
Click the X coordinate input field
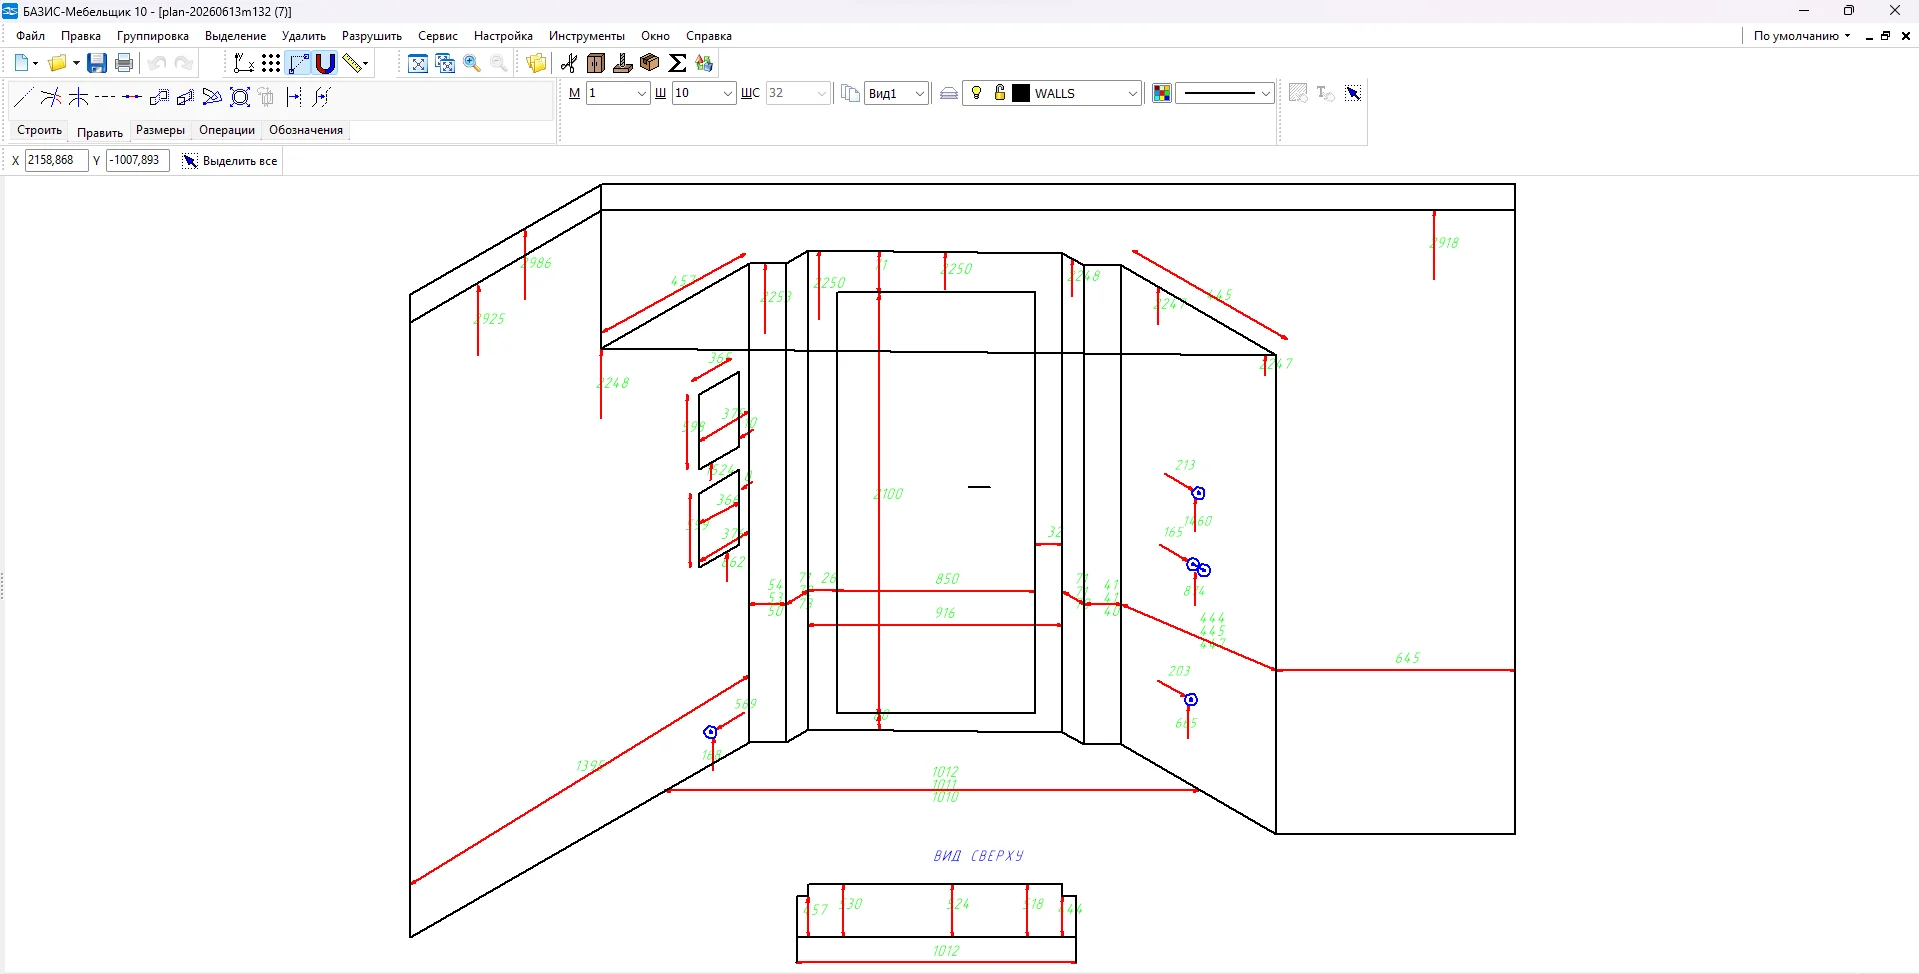56,160
